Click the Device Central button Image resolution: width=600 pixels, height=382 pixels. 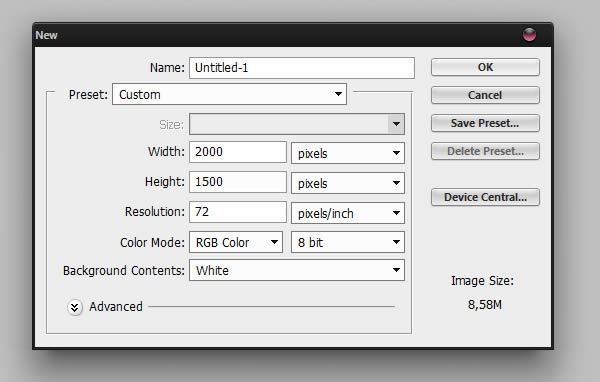[x=485, y=197]
